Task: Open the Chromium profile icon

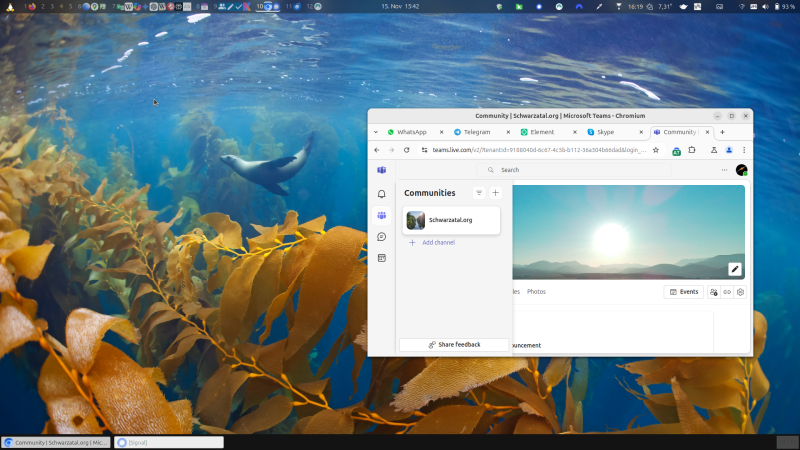Action: click(x=729, y=150)
